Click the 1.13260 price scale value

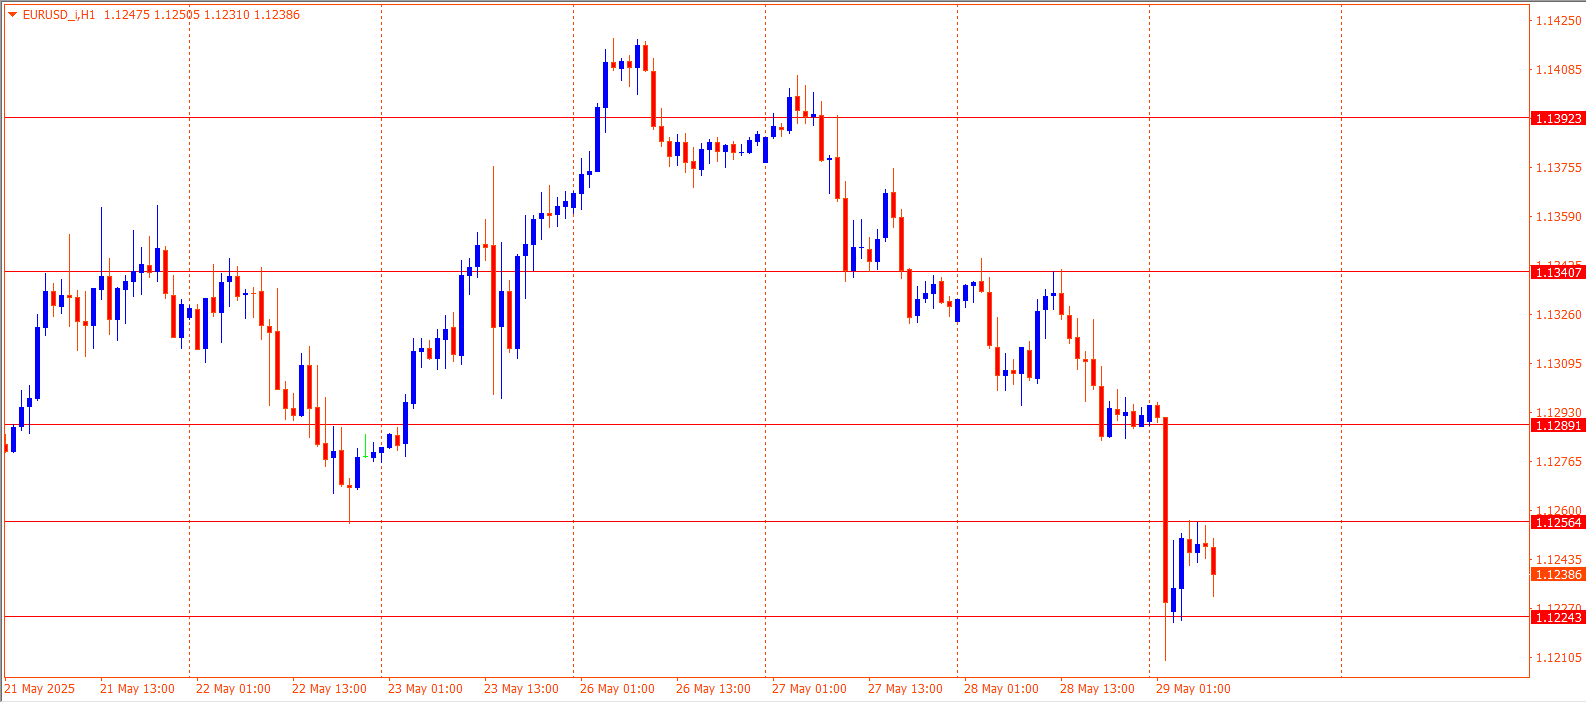click(x=1559, y=315)
